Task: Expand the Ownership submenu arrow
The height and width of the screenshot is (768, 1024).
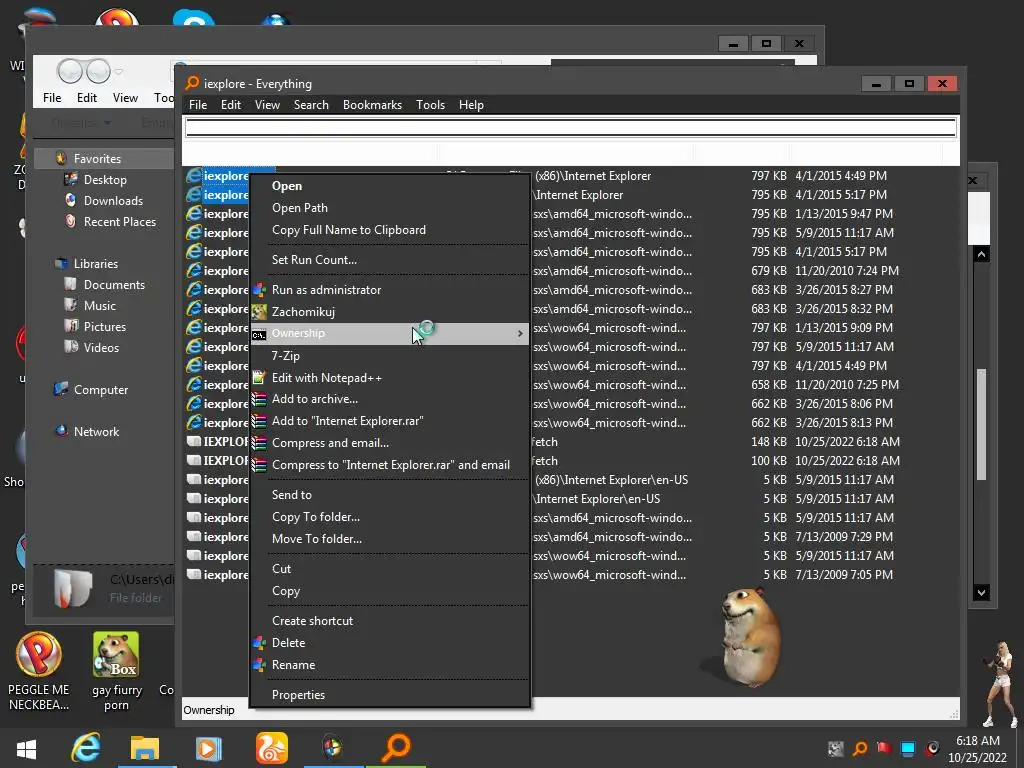Action: pos(520,334)
